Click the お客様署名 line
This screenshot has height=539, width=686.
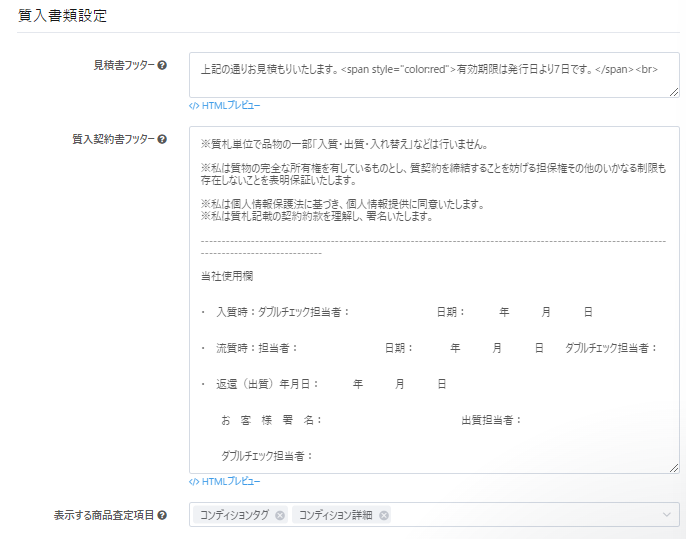pyautogui.click(x=272, y=420)
